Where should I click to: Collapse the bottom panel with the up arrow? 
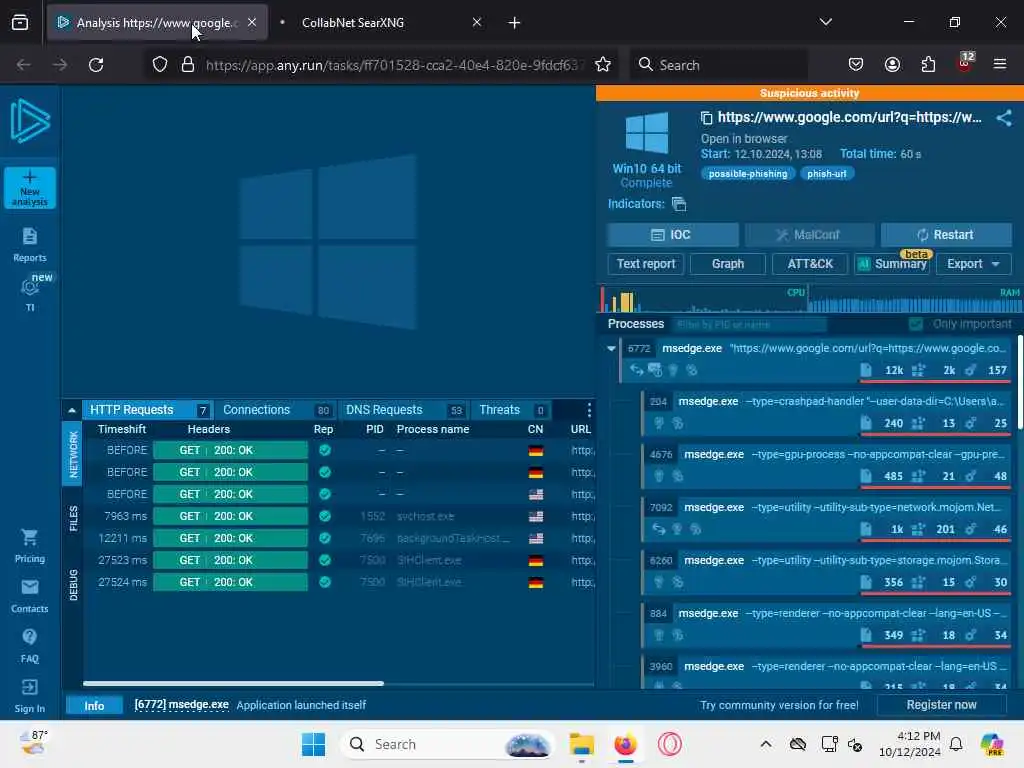pyautogui.click(x=72, y=410)
